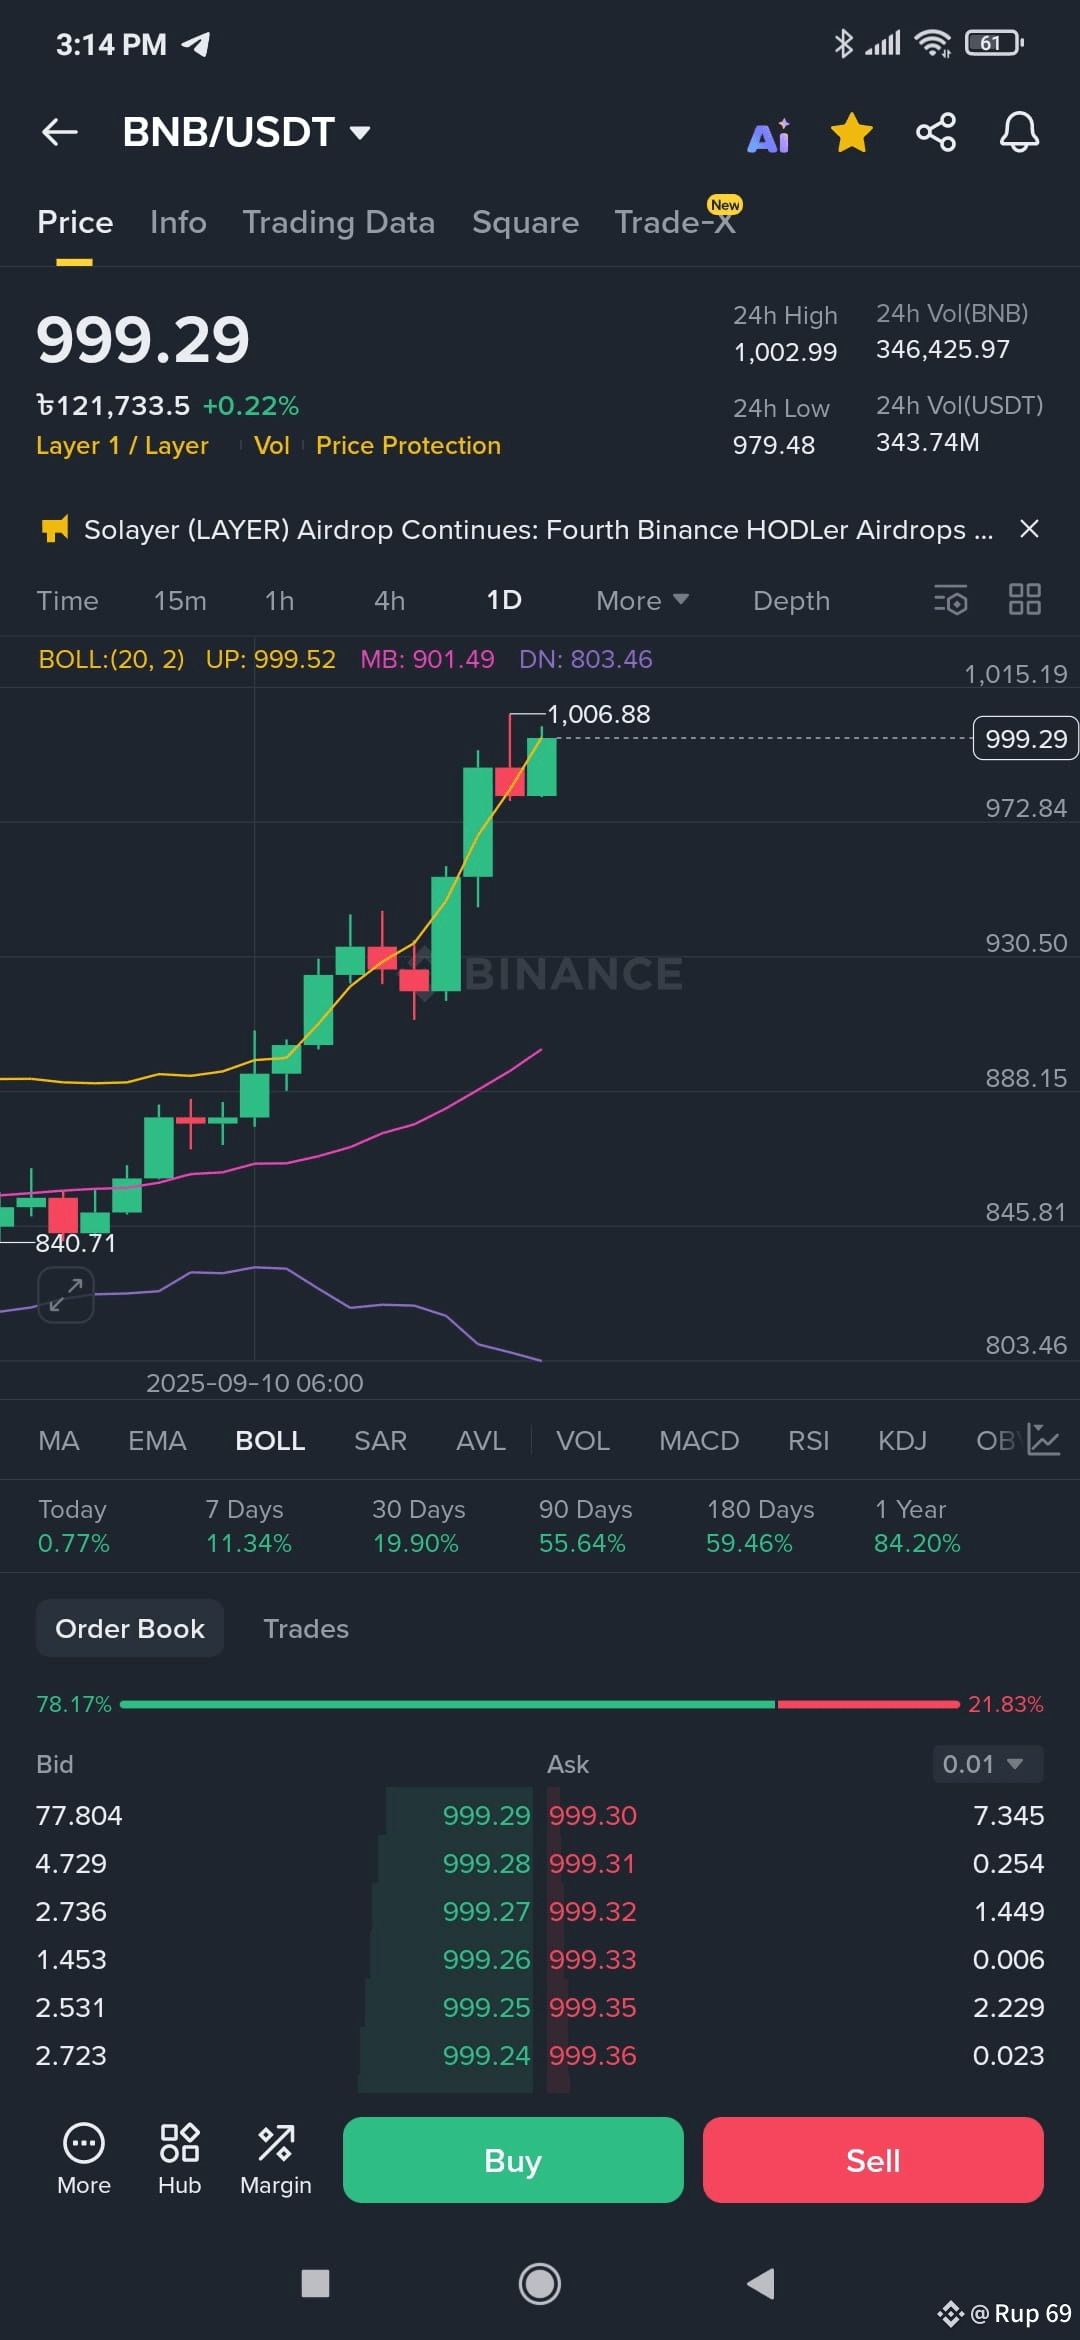The height and width of the screenshot is (2340, 1080).
Task: Tap the Android home circle button
Action: 540,2283
